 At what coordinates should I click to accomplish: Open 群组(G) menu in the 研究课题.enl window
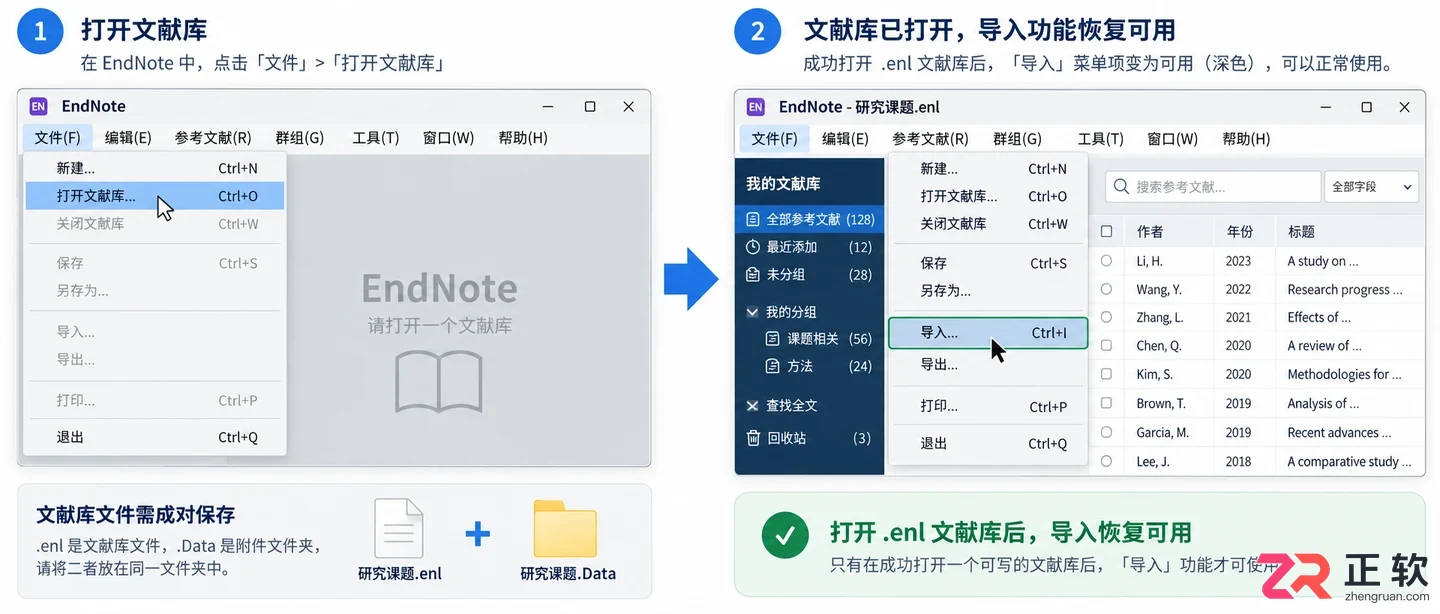coord(1017,139)
